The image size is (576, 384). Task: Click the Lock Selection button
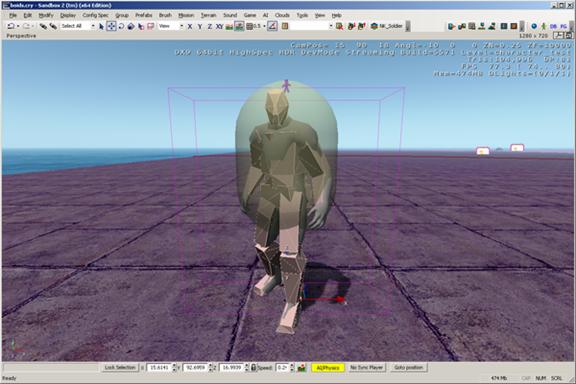tap(120, 367)
